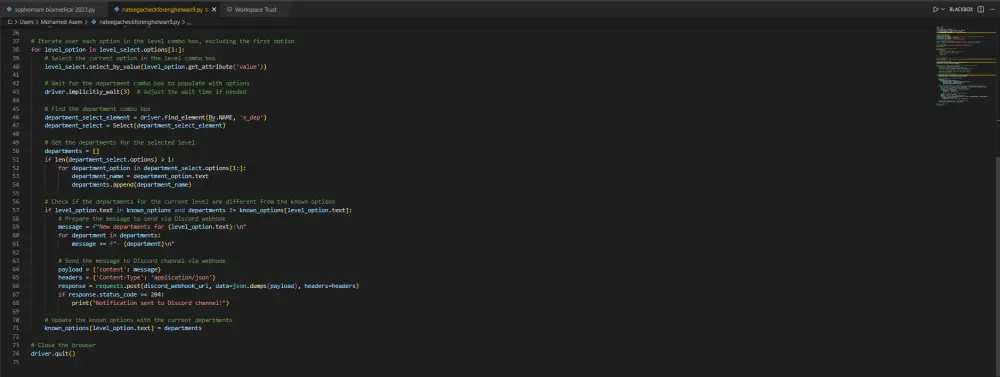Click 'if response.status_code == 204' line

coord(110,294)
